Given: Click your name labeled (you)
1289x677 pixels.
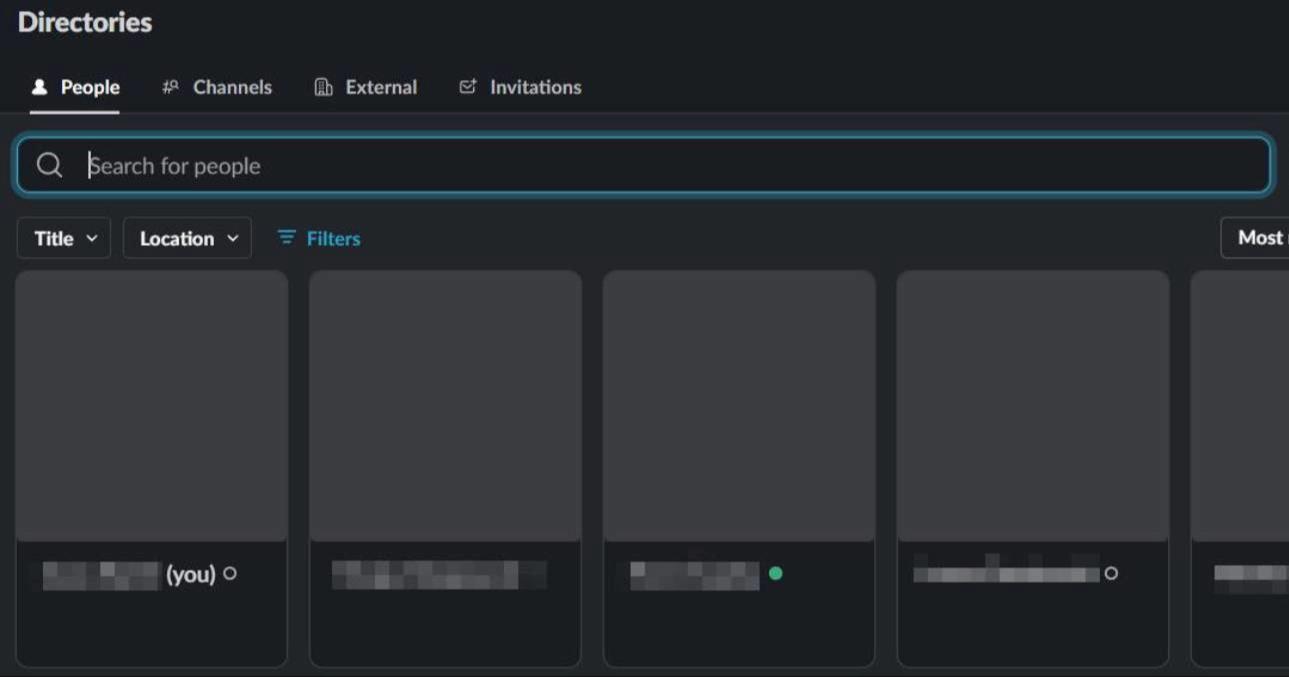Looking at the screenshot, I should [x=128, y=574].
